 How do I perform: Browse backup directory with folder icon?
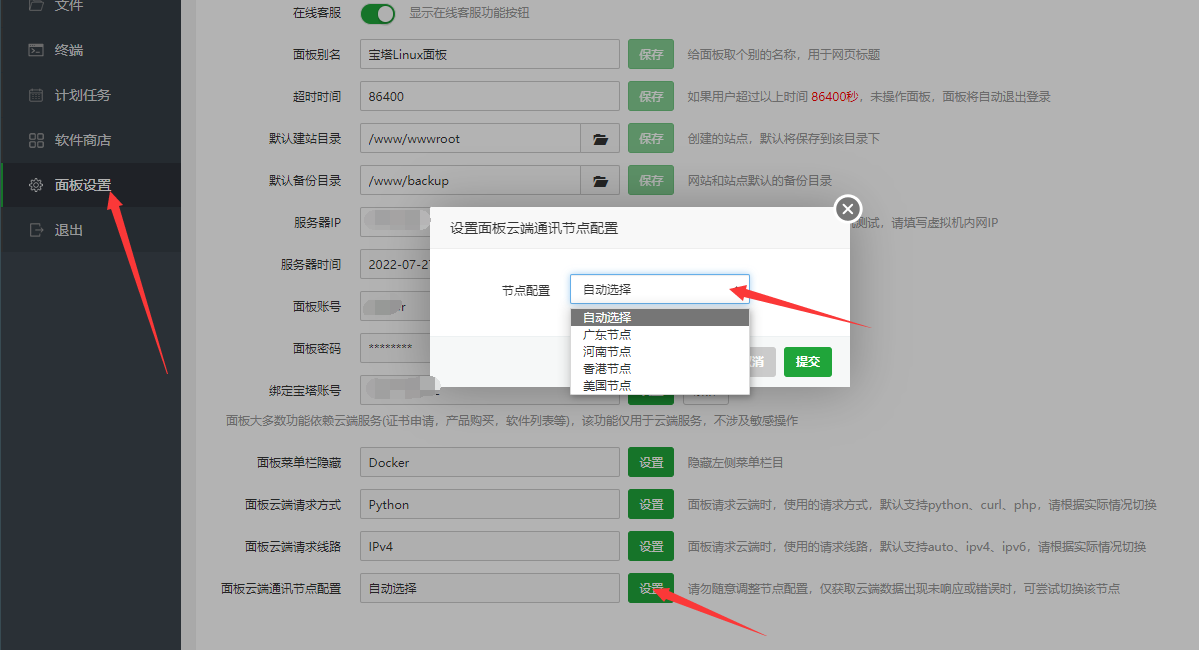599,179
